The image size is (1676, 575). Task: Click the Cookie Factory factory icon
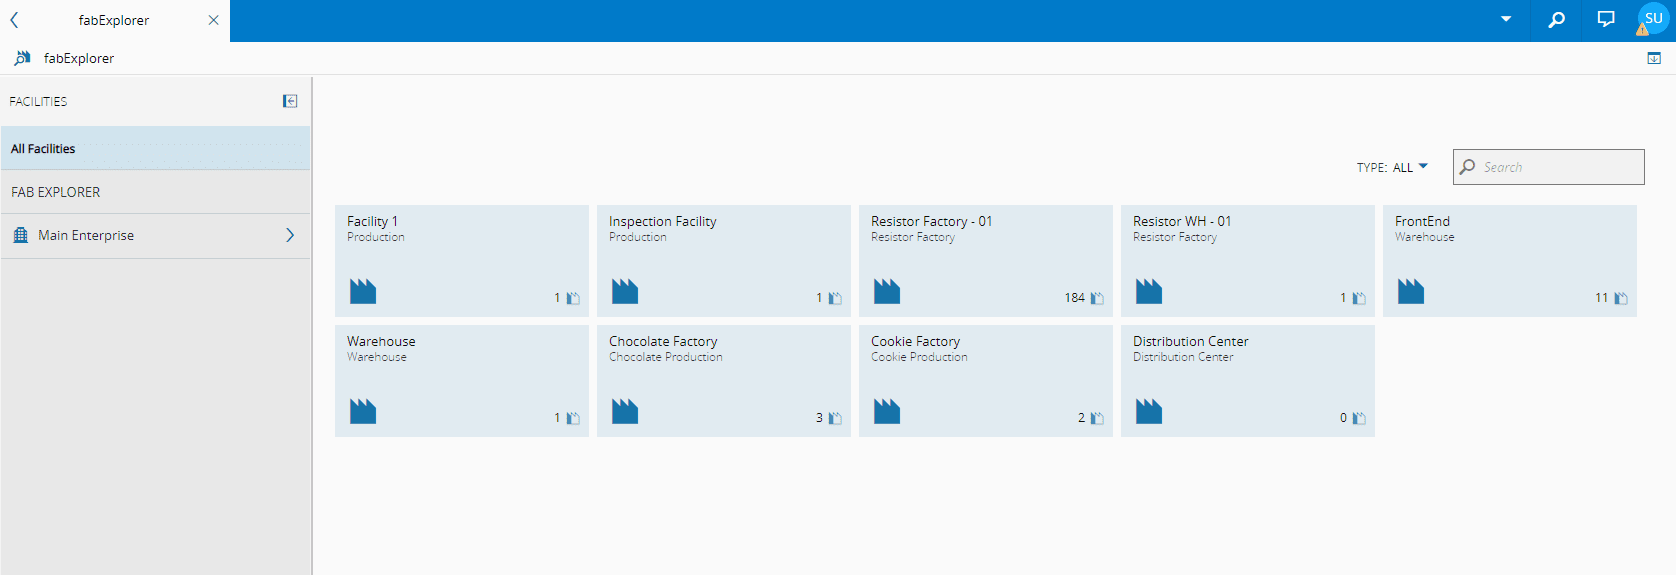click(887, 411)
